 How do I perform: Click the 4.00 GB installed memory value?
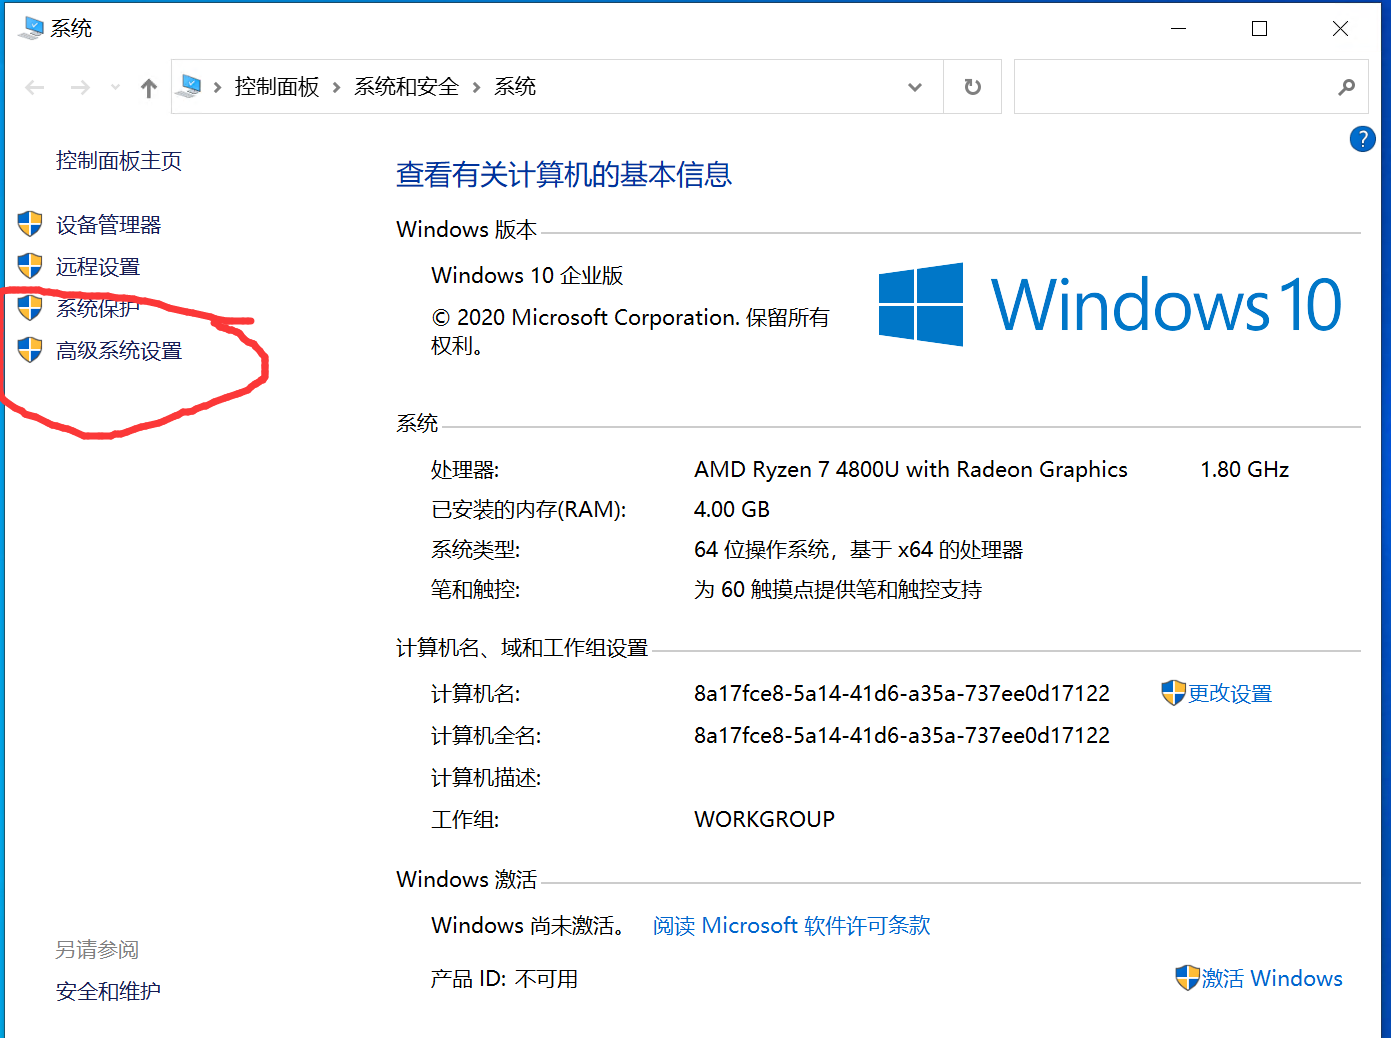(x=732, y=510)
